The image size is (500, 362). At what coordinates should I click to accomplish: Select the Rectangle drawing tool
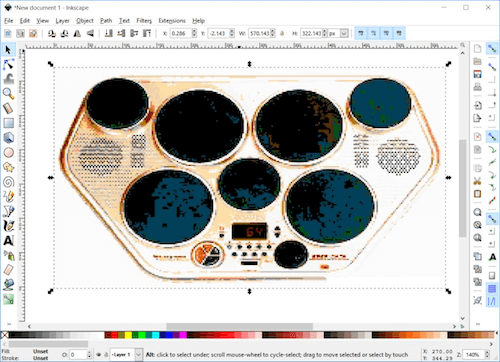(x=9, y=123)
